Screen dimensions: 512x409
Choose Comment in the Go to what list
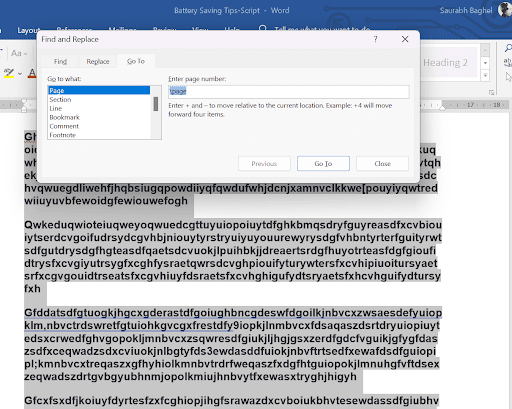coord(99,126)
